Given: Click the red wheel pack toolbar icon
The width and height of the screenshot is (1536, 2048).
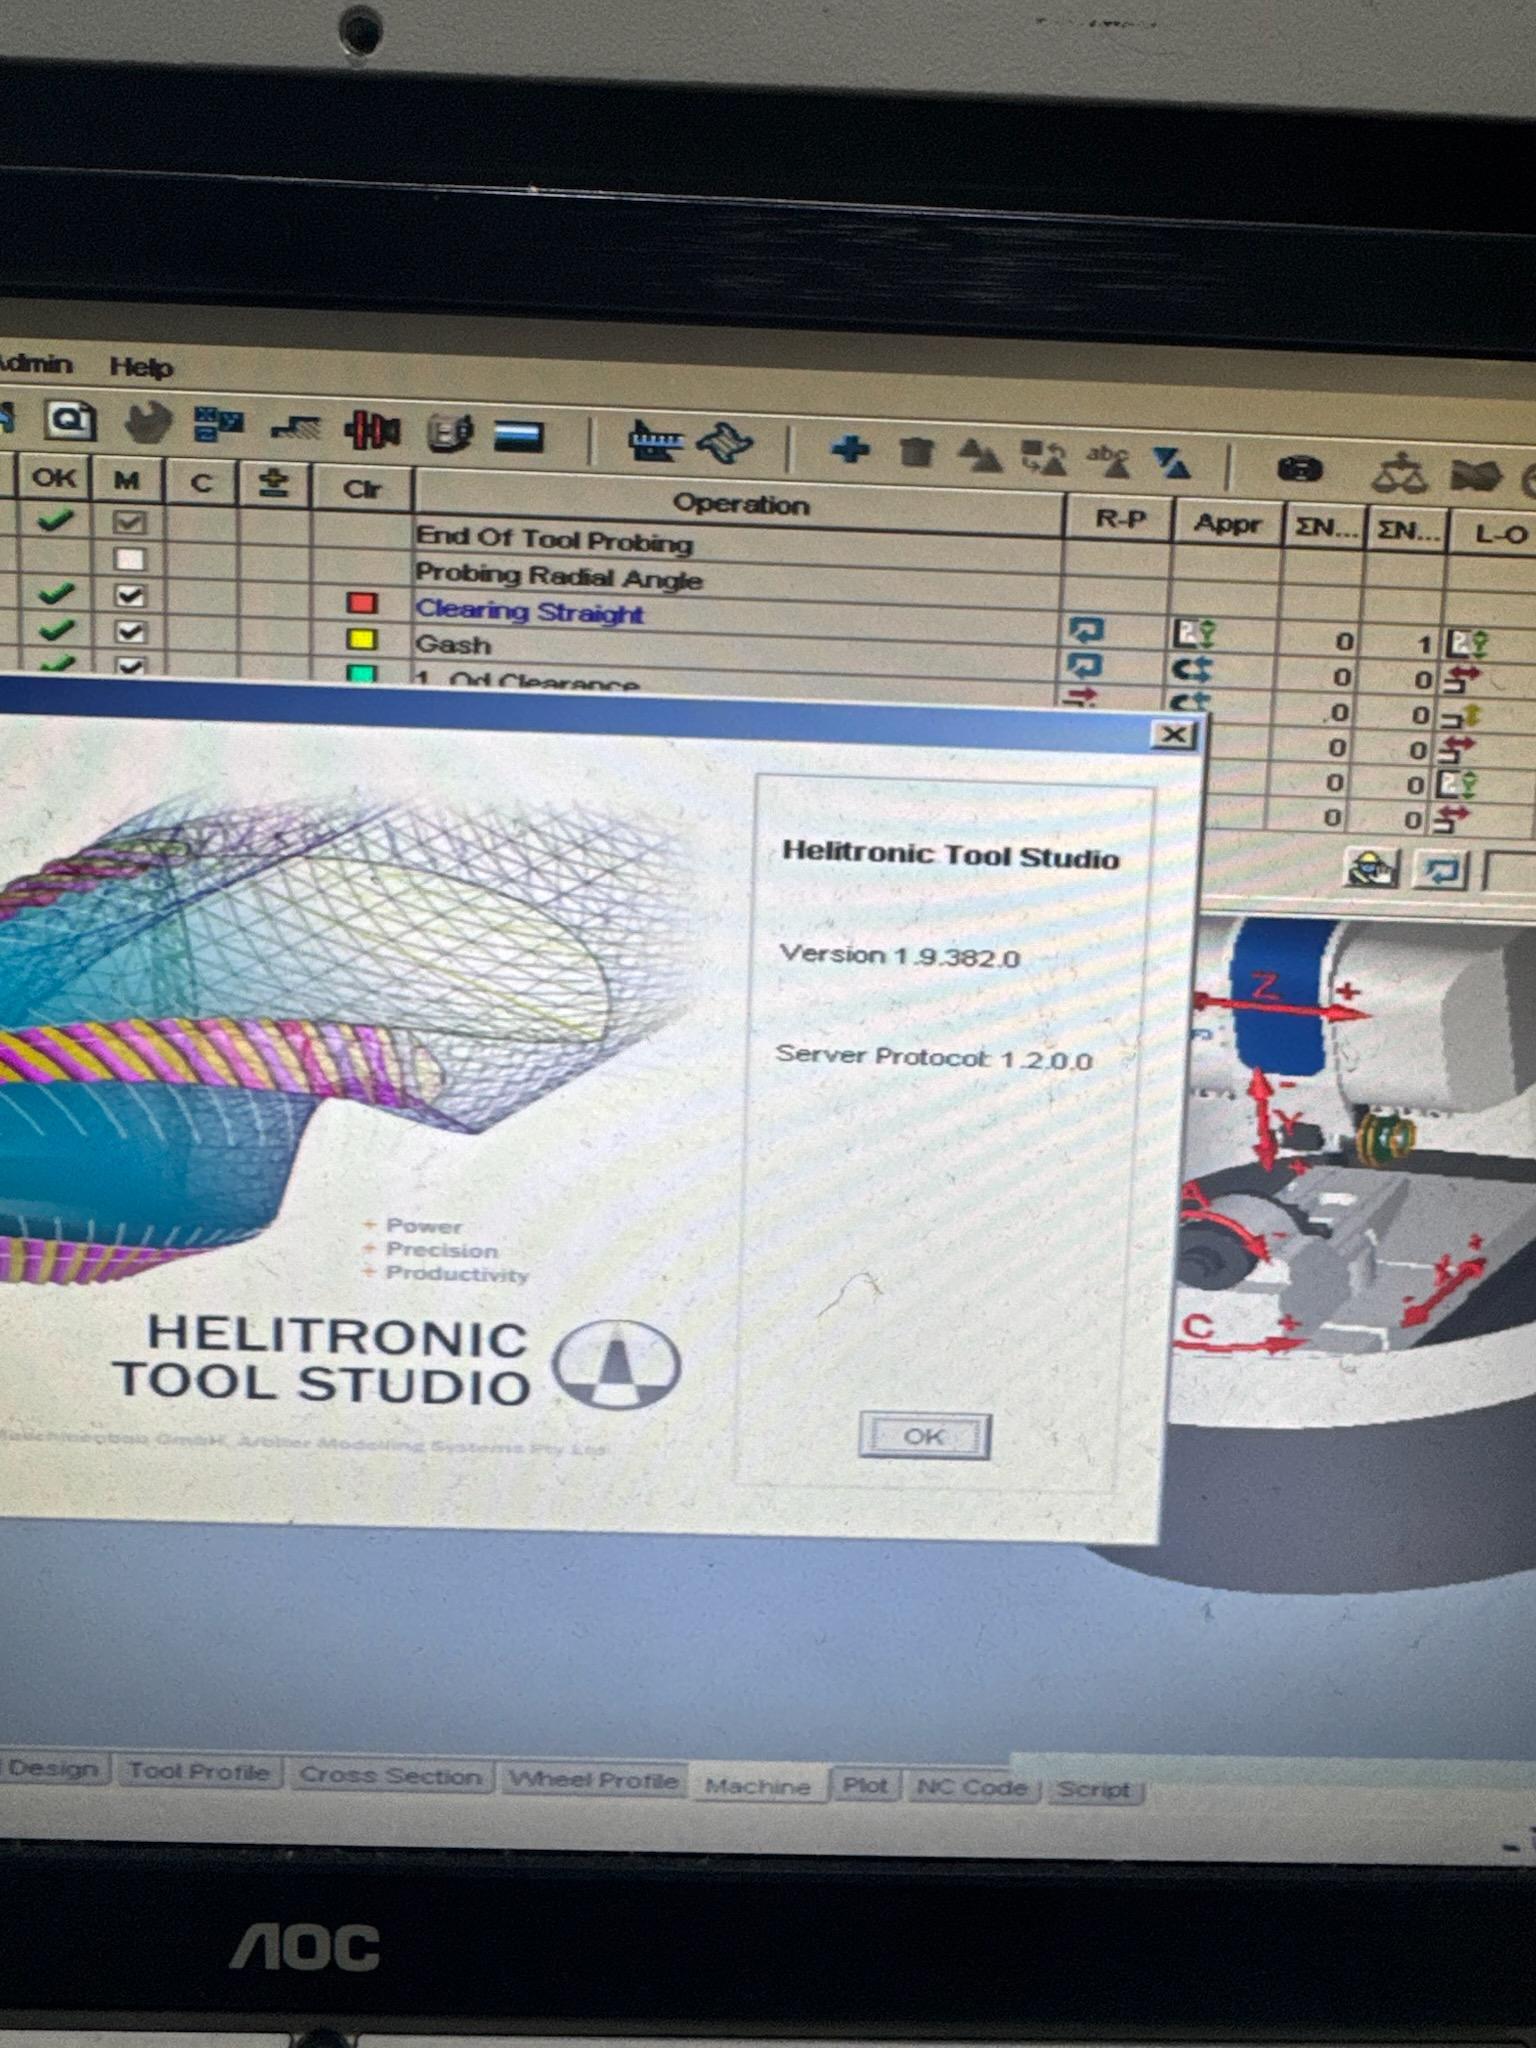Looking at the screenshot, I should pyautogui.click(x=371, y=431).
